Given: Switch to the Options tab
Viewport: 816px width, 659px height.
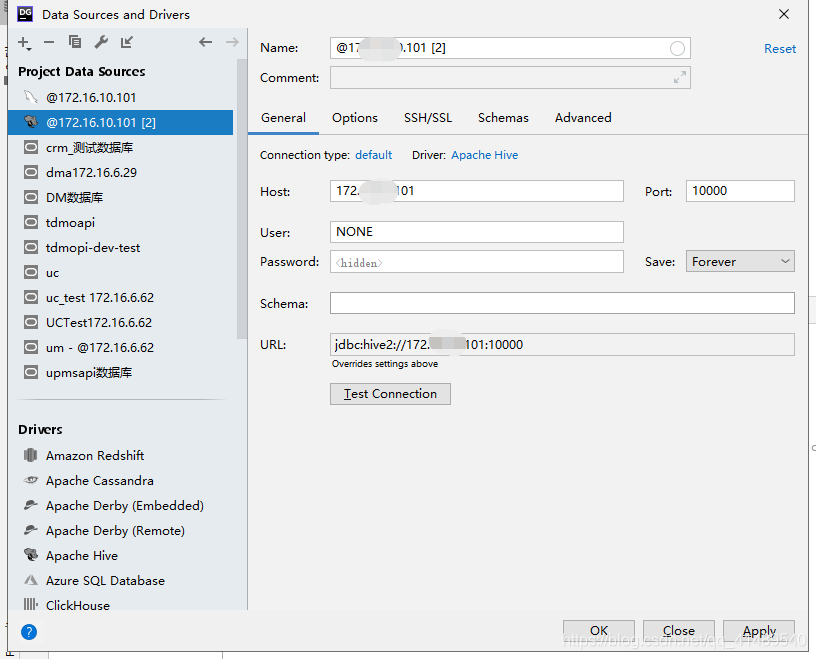Looking at the screenshot, I should tap(355, 118).
